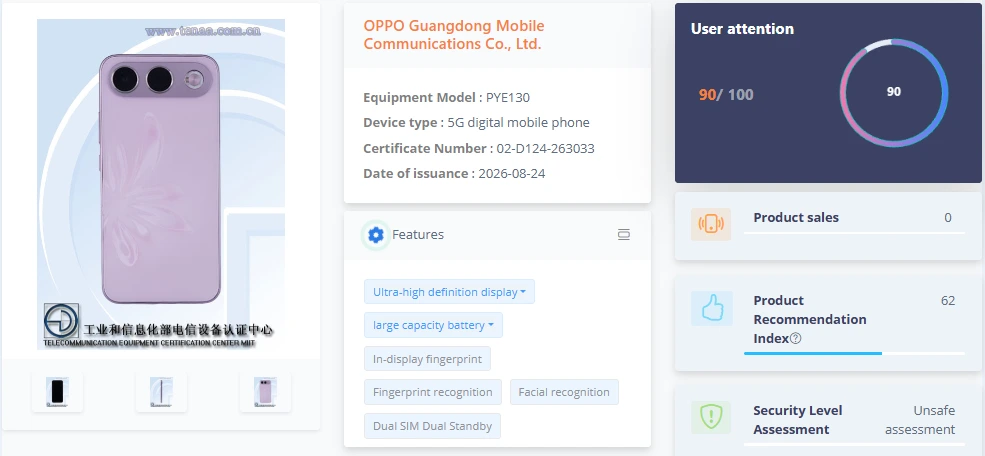The width and height of the screenshot is (985, 456).
Task: Click the Product sales progress bar
Action: [x=854, y=233]
